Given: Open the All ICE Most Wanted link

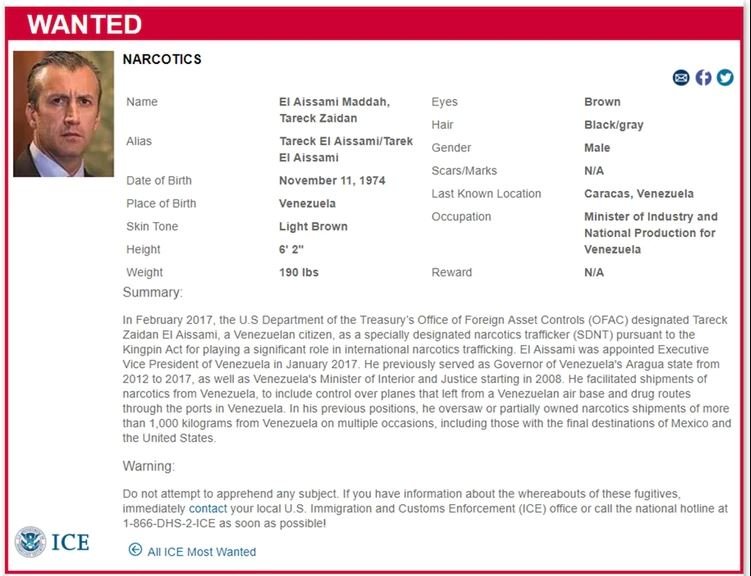Looking at the screenshot, I should pyautogui.click(x=201, y=551).
